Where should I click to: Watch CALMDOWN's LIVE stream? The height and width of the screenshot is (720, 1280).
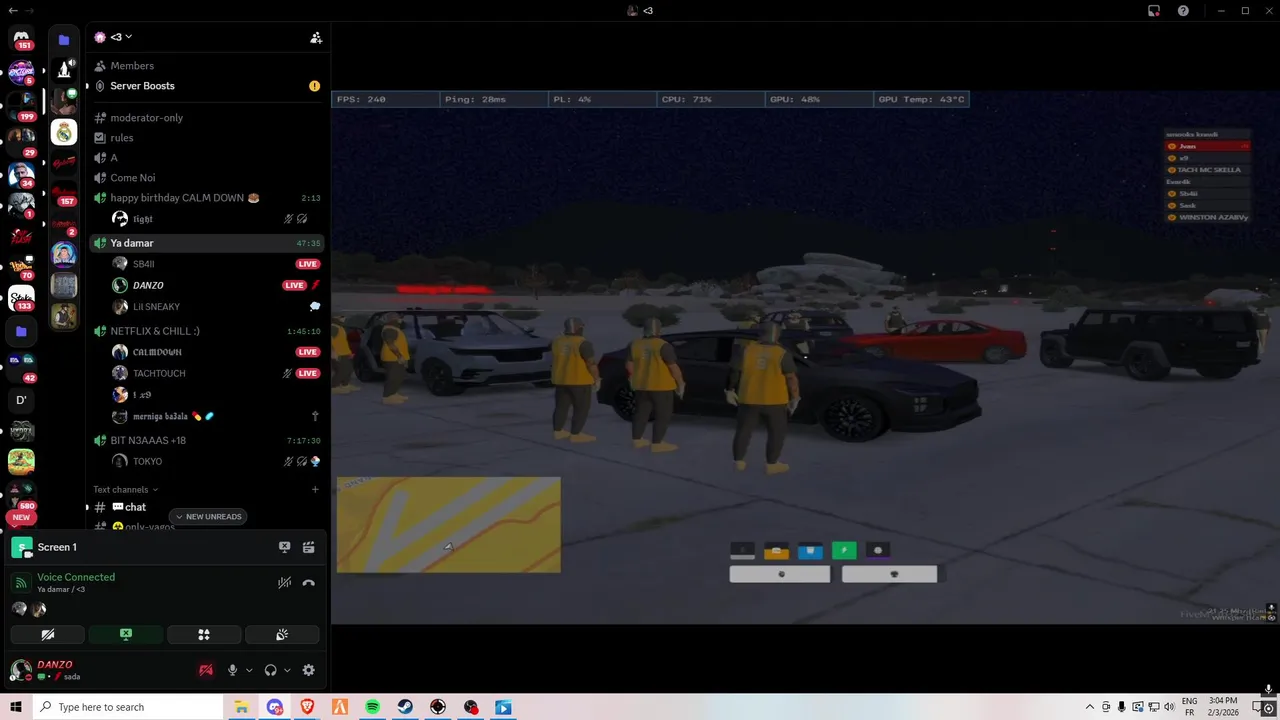[307, 352]
